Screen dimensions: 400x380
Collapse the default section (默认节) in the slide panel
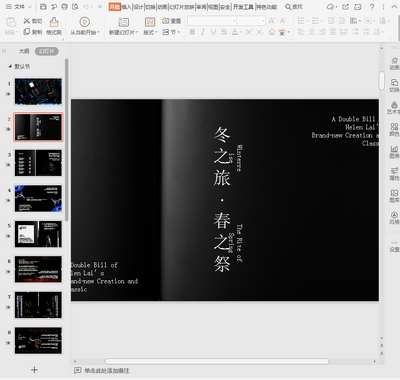click(10, 66)
